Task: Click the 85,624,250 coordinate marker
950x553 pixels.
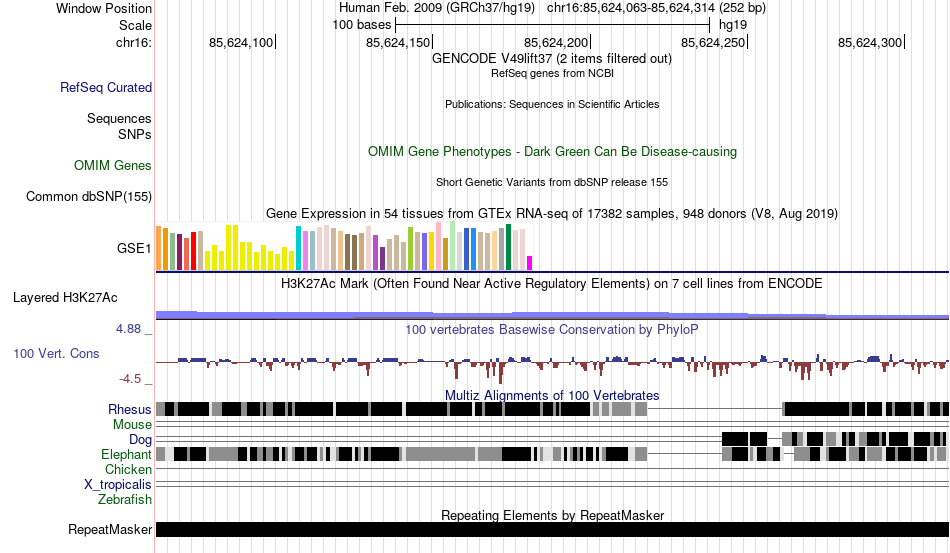Action: point(714,42)
